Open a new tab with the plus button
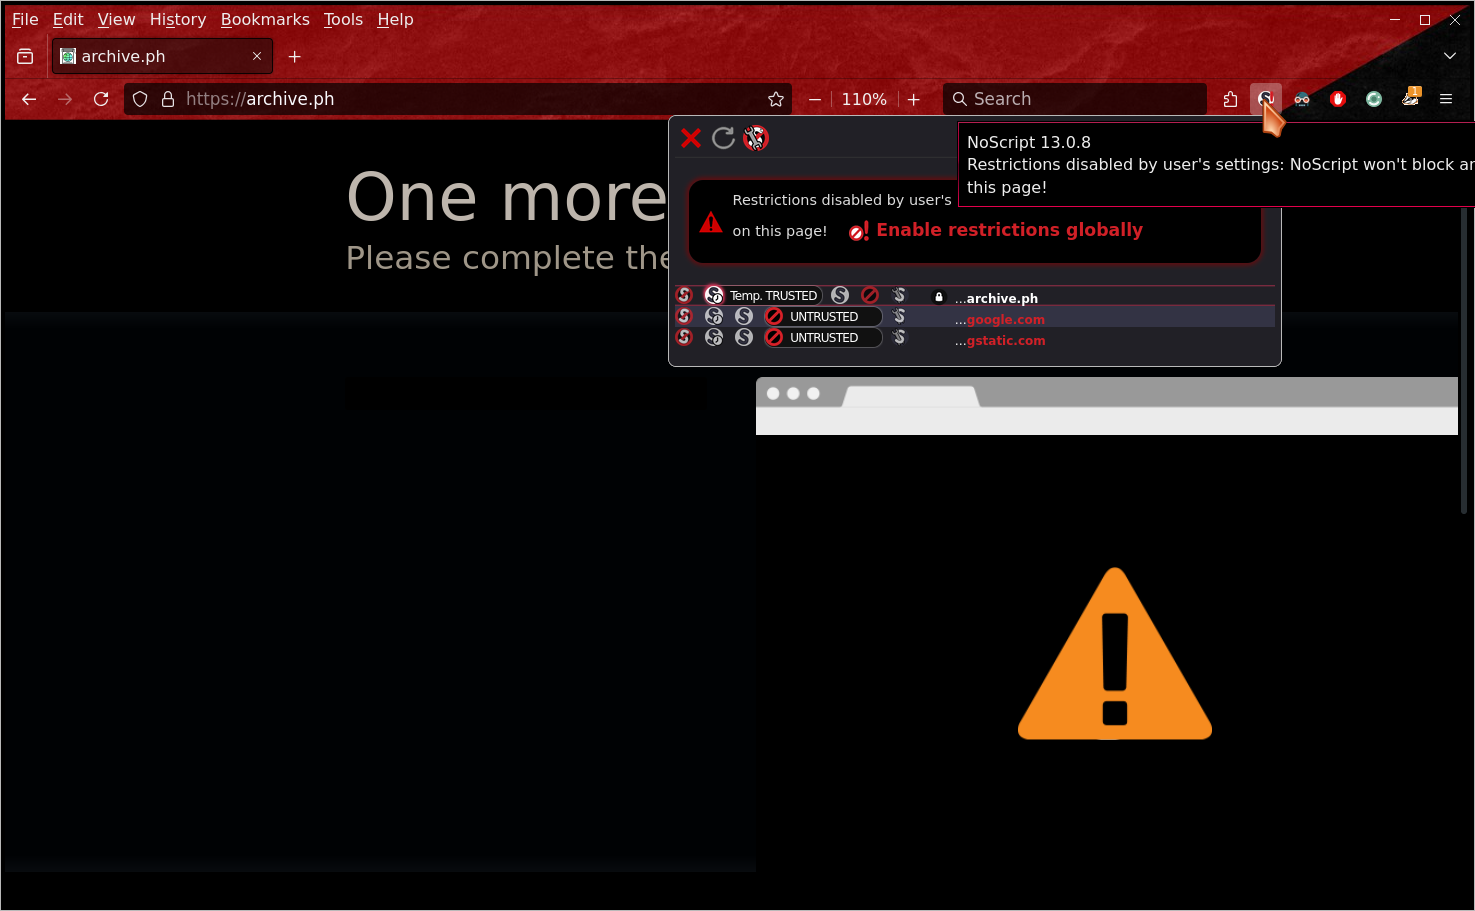 coord(294,57)
